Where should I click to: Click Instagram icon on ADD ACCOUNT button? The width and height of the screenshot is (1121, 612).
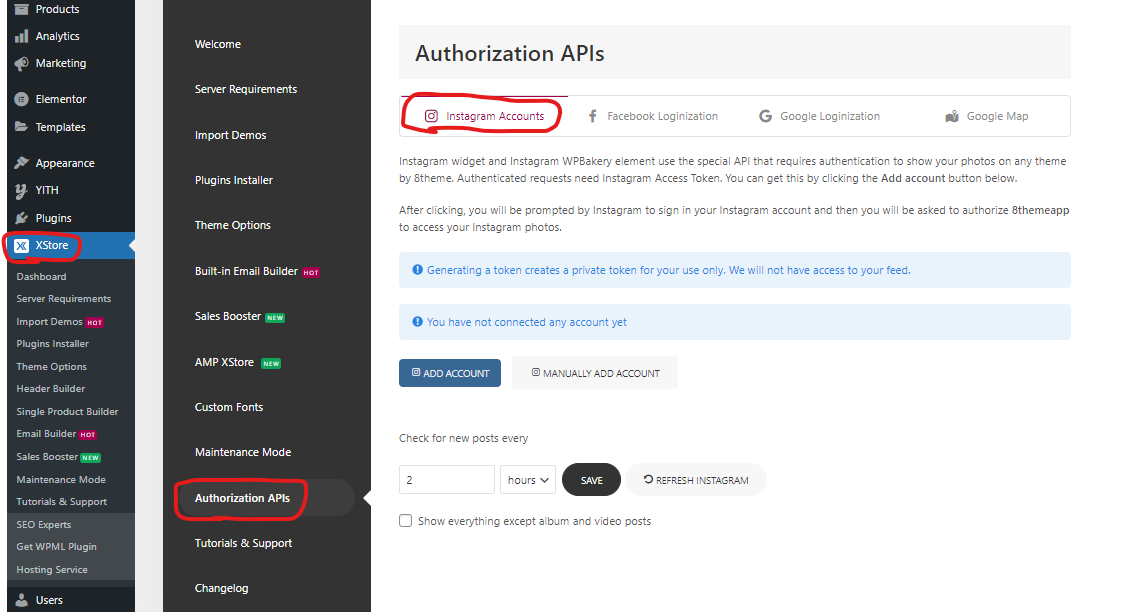416,372
